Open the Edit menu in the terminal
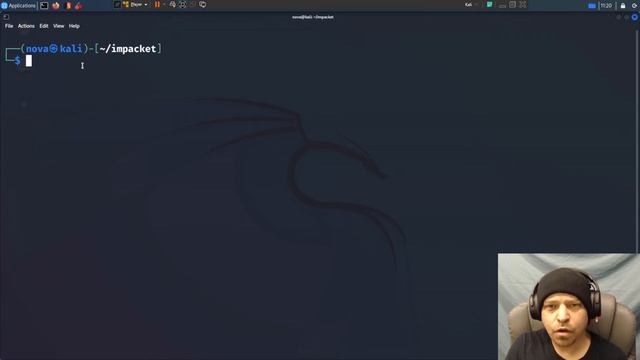Viewport: 640px width, 360px height. (x=44, y=26)
